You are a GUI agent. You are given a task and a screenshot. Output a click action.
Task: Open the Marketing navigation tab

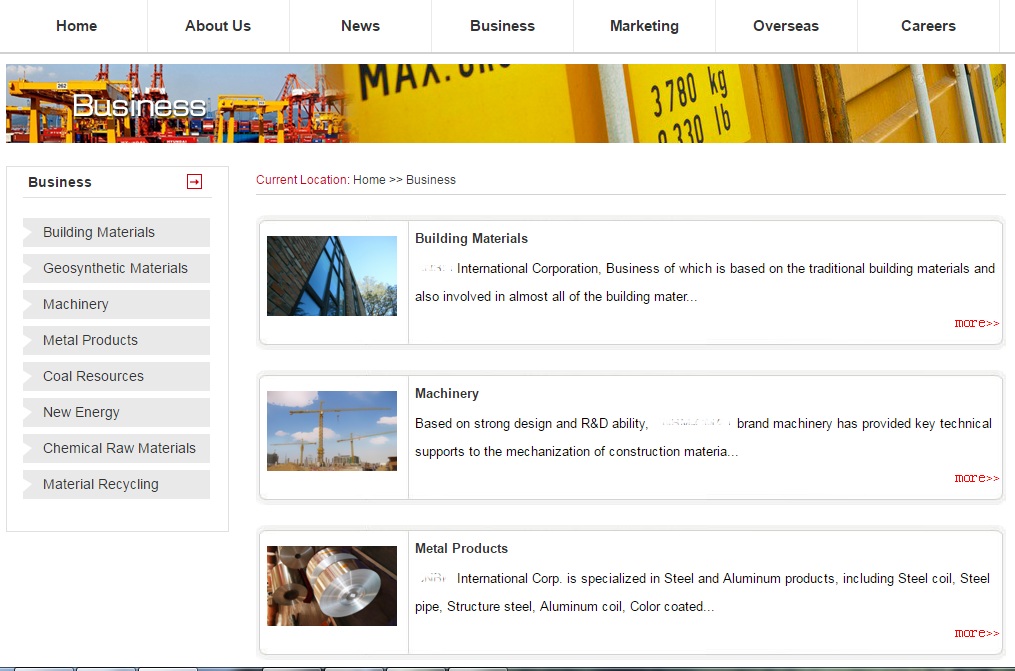pos(644,26)
